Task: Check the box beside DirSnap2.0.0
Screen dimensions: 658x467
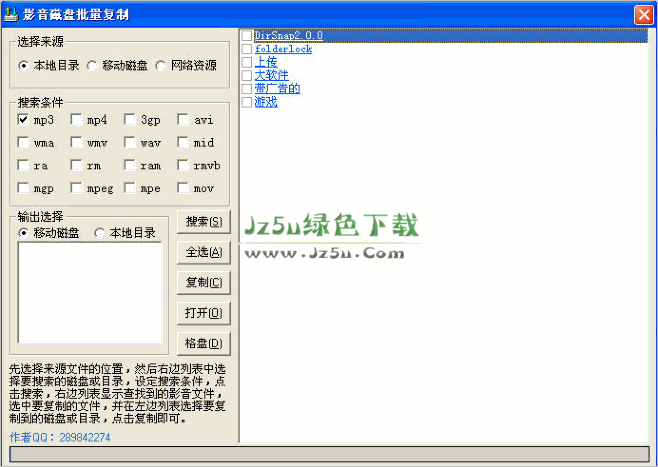Action: pos(247,36)
